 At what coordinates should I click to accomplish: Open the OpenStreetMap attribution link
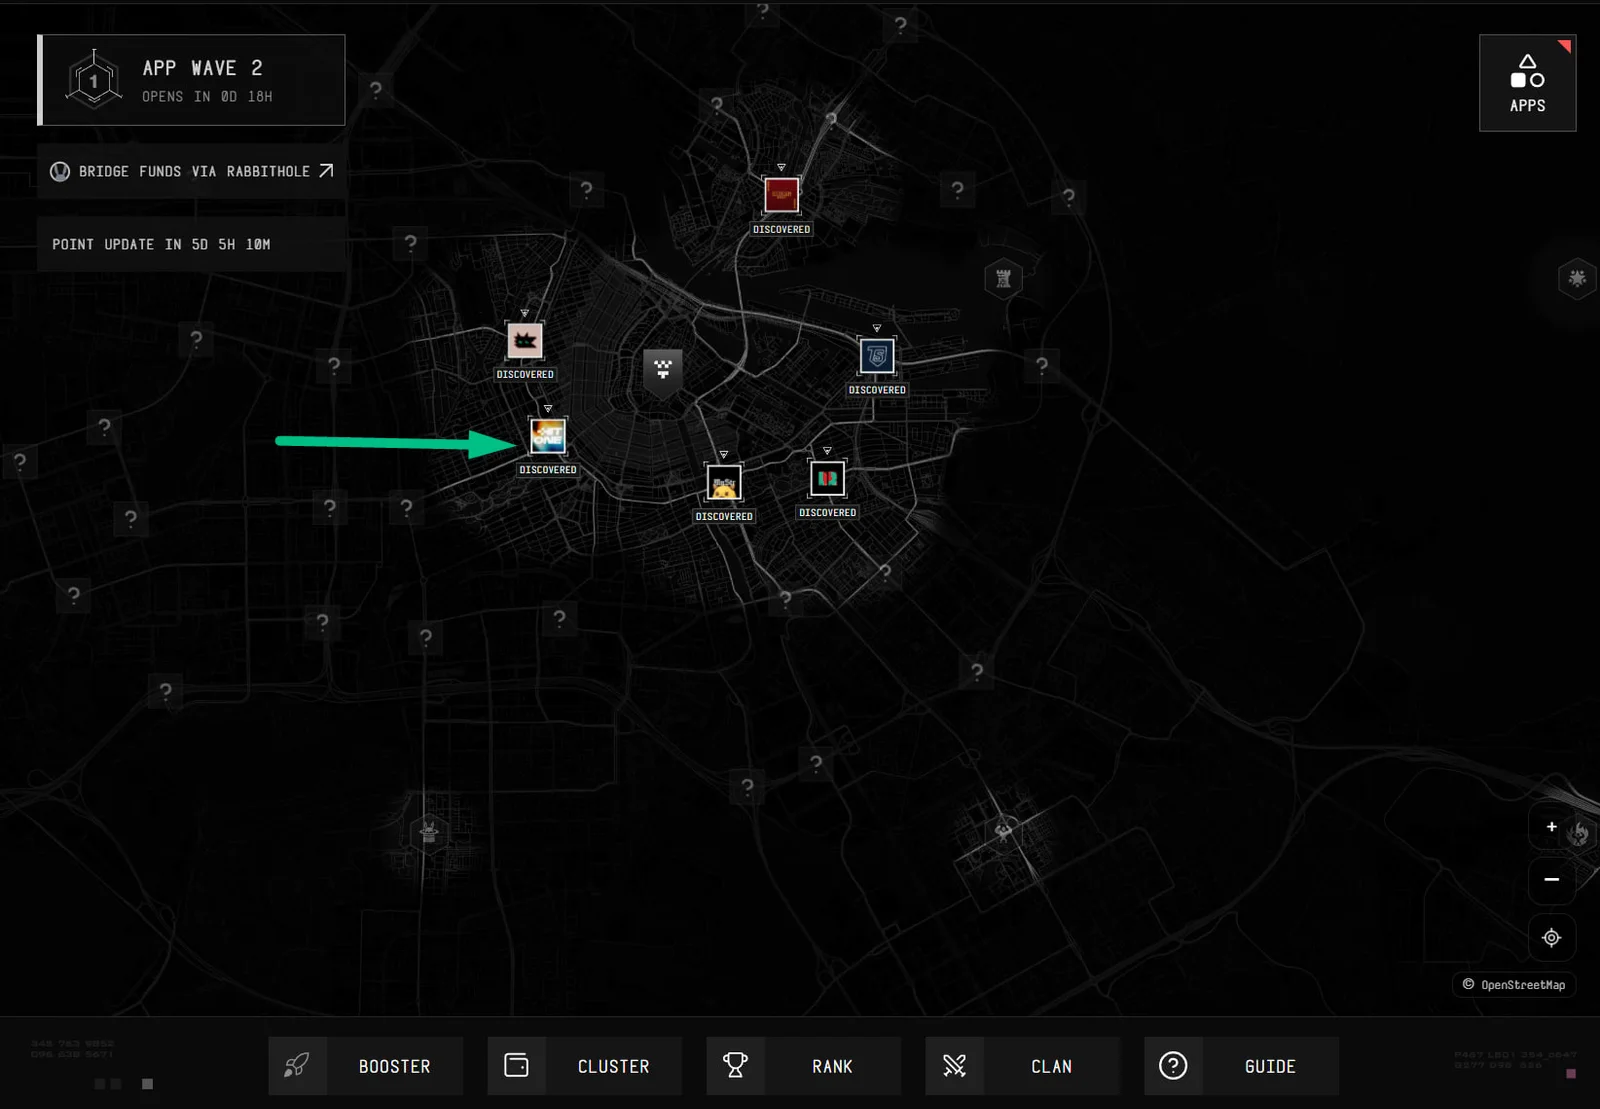pos(1514,985)
